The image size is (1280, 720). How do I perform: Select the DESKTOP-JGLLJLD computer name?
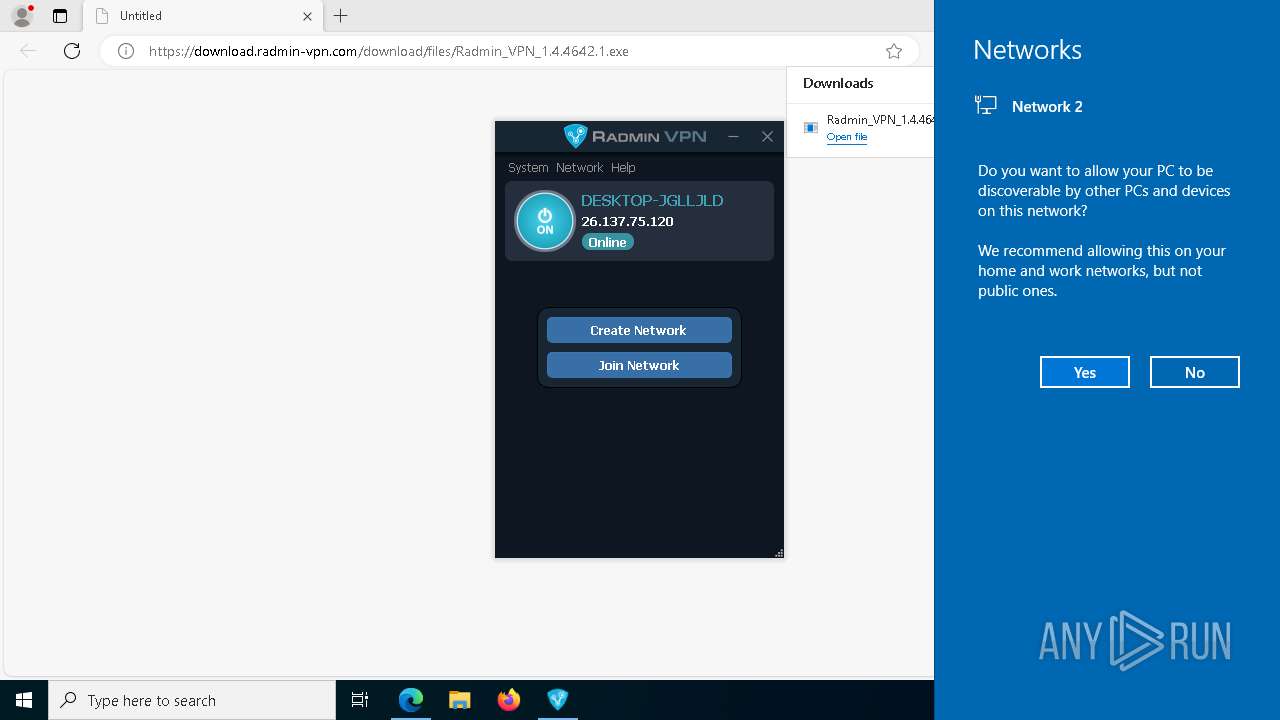pyautogui.click(x=652, y=200)
